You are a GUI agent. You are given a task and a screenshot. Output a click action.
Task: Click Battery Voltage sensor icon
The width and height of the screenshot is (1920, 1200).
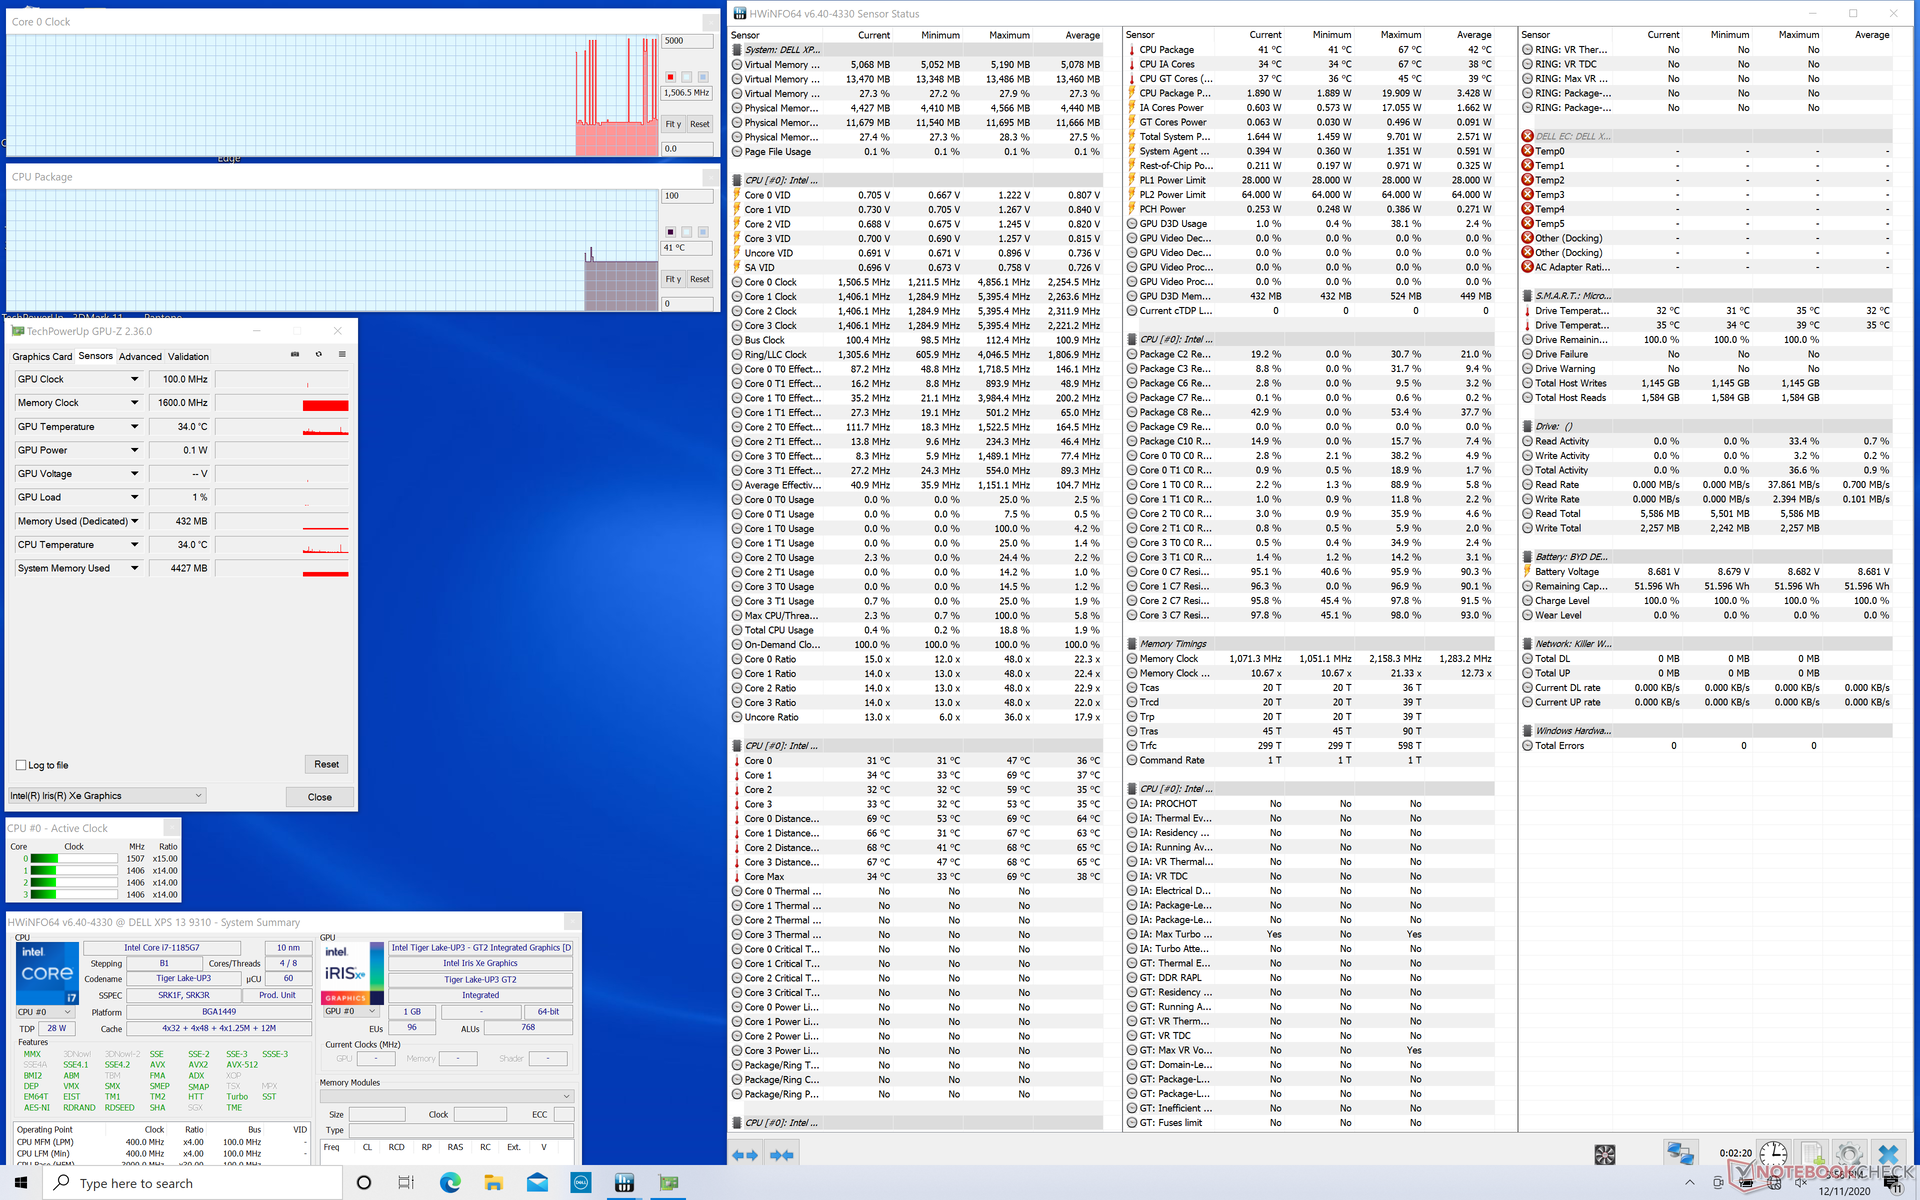point(1527,572)
